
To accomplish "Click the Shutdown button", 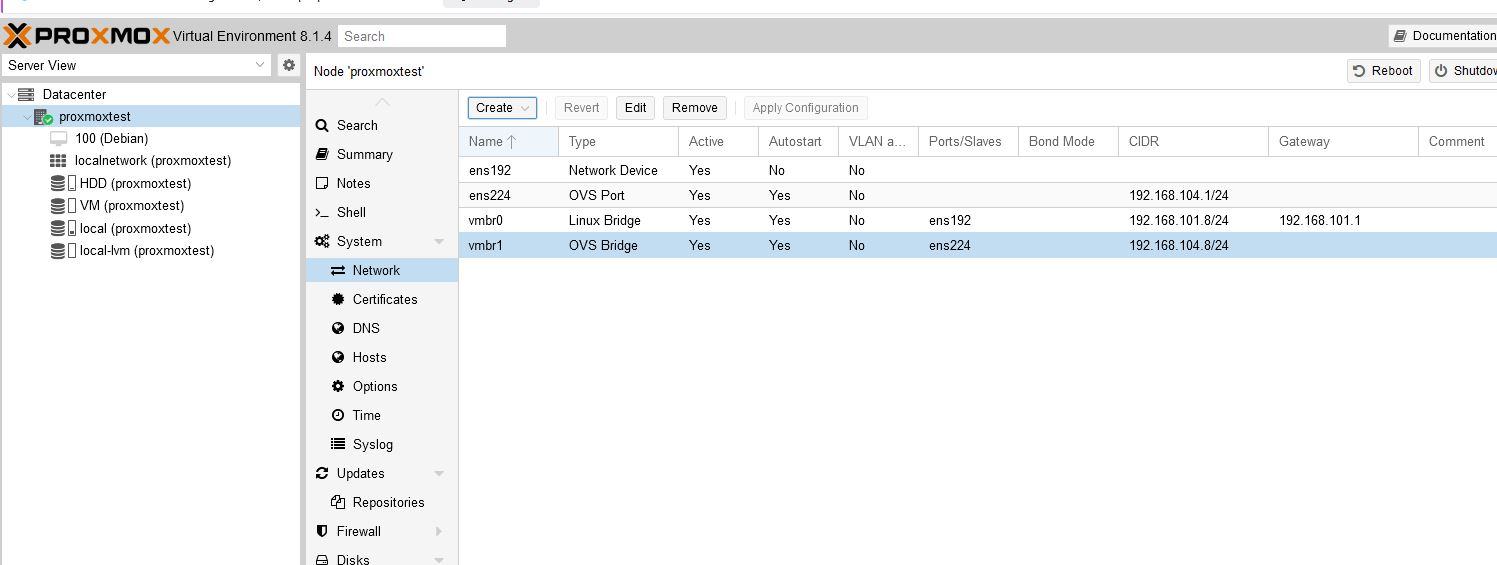I will (x=1463, y=71).
